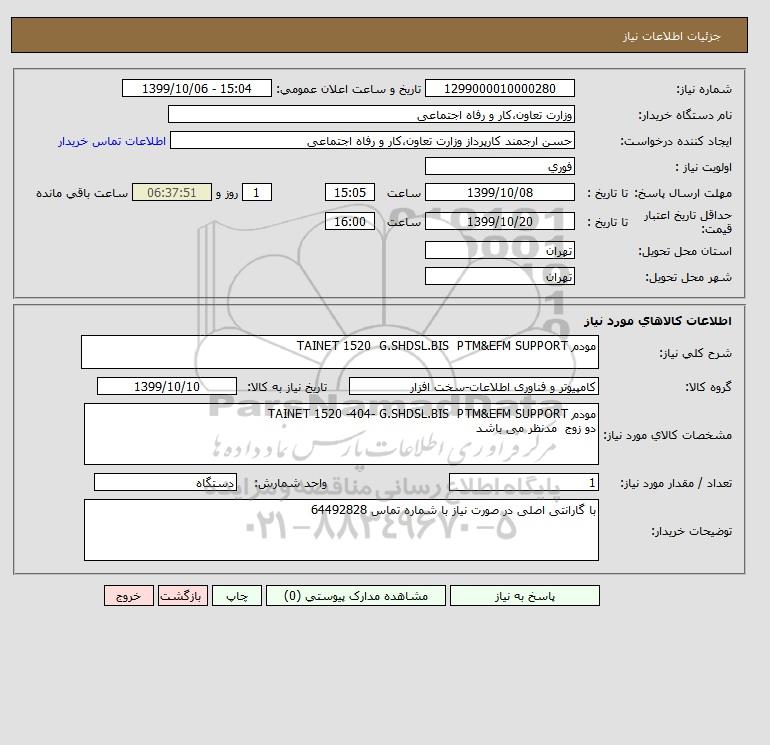Click product group field کامپیوتر و فناوری اطلاعات
This screenshot has width=770, height=745.
pos(473,386)
